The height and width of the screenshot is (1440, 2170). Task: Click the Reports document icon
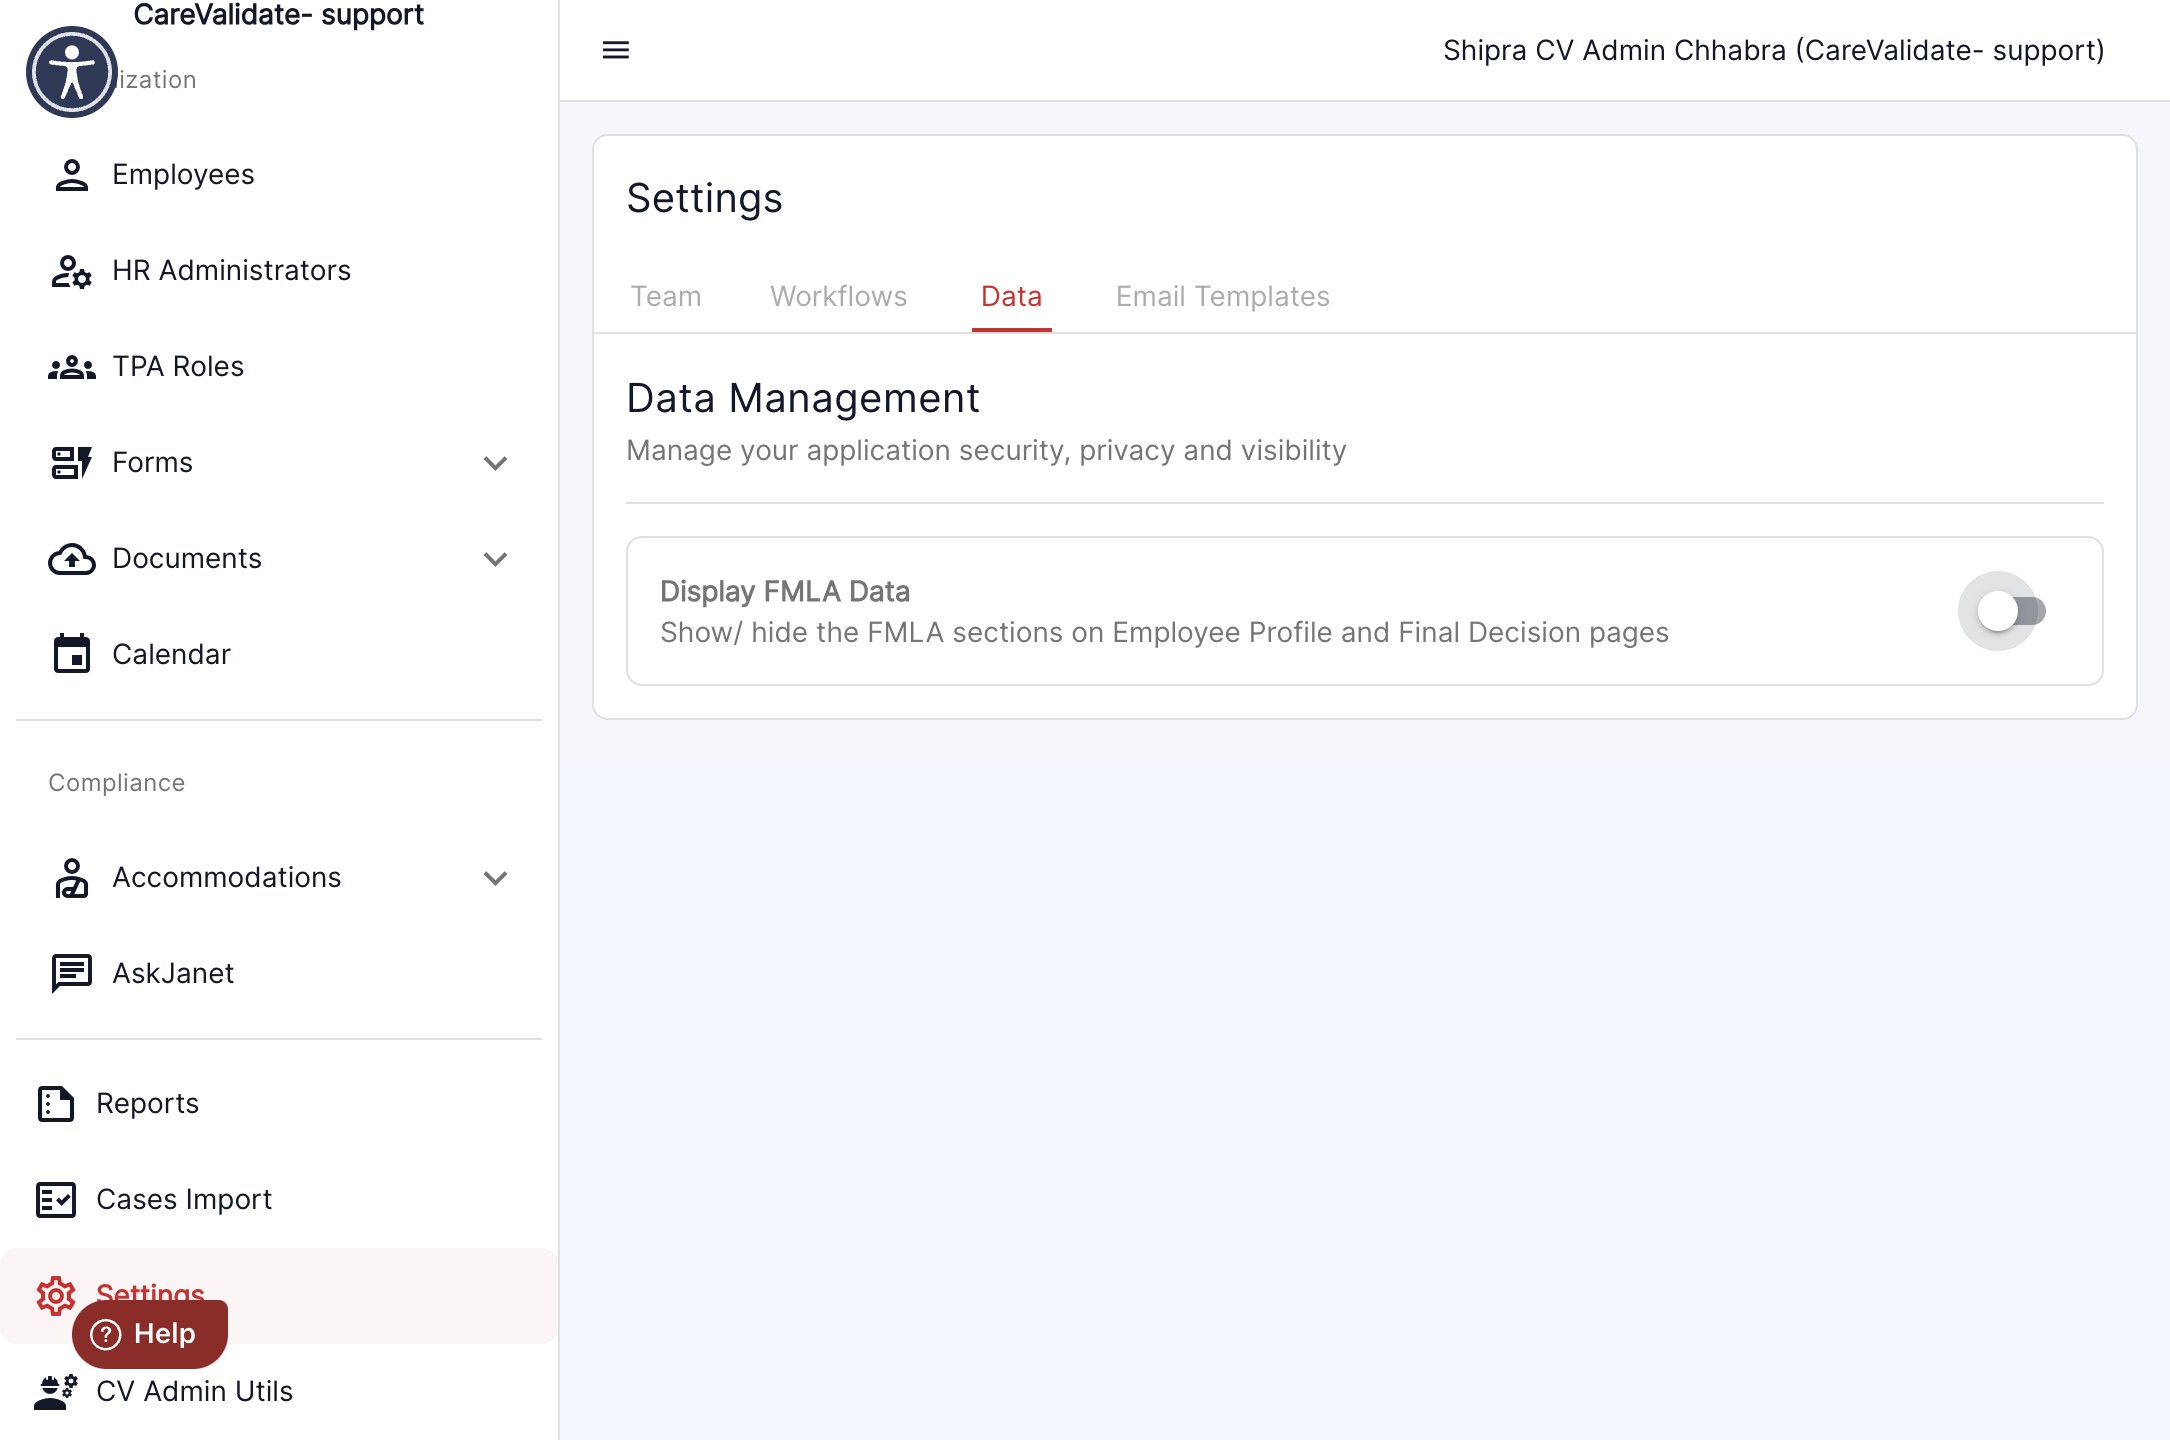tap(56, 1104)
